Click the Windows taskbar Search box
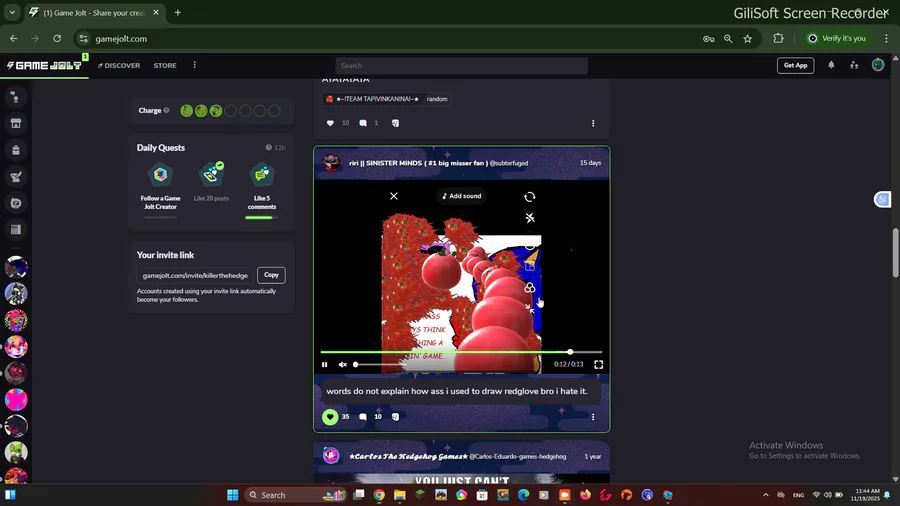 (x=296, y=495)
